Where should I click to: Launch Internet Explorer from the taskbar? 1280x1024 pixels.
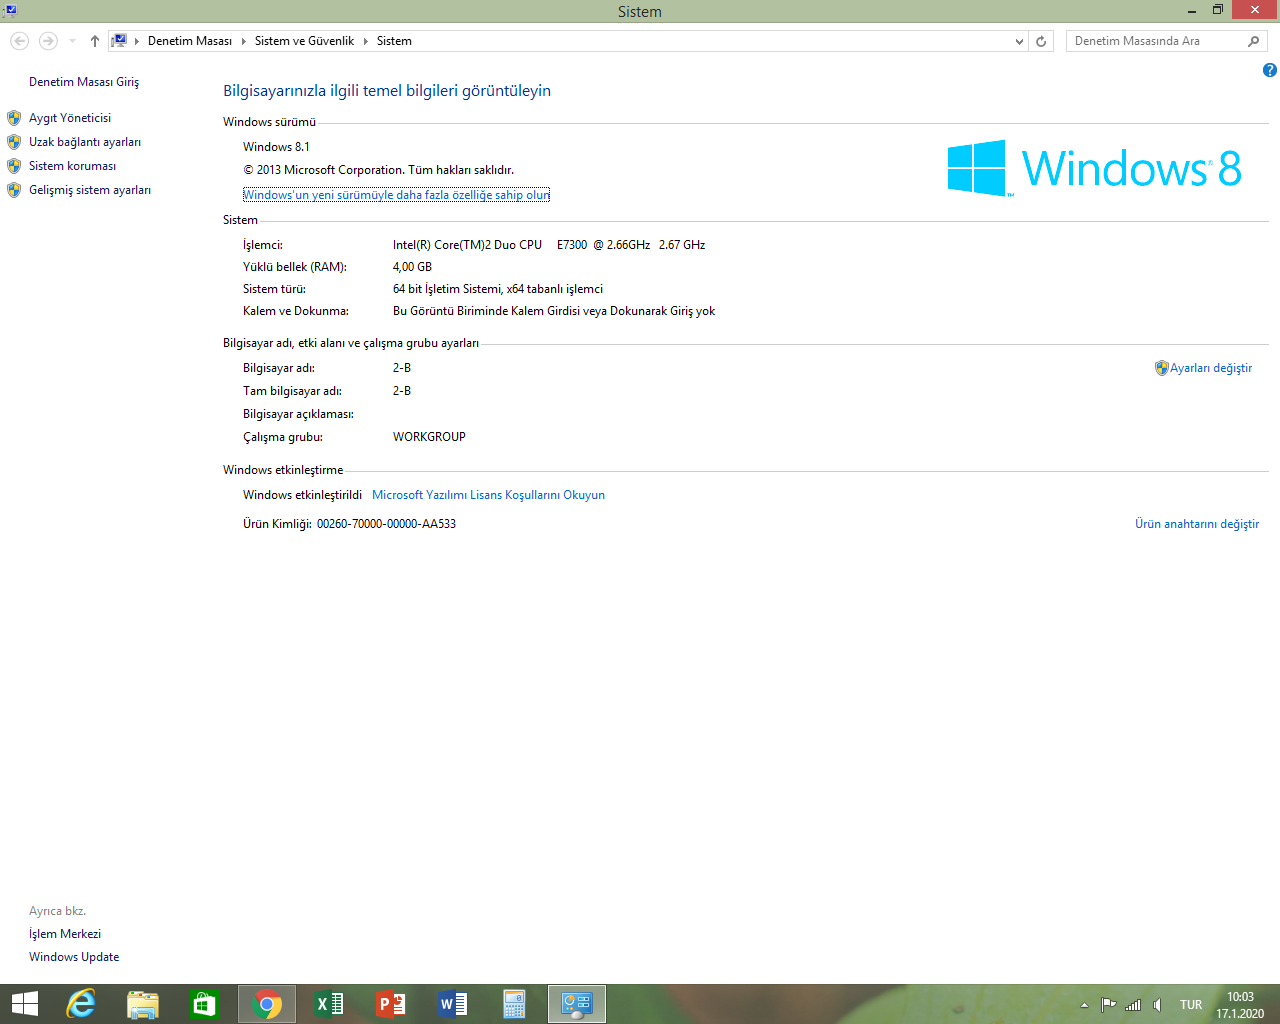point(81,1004)
